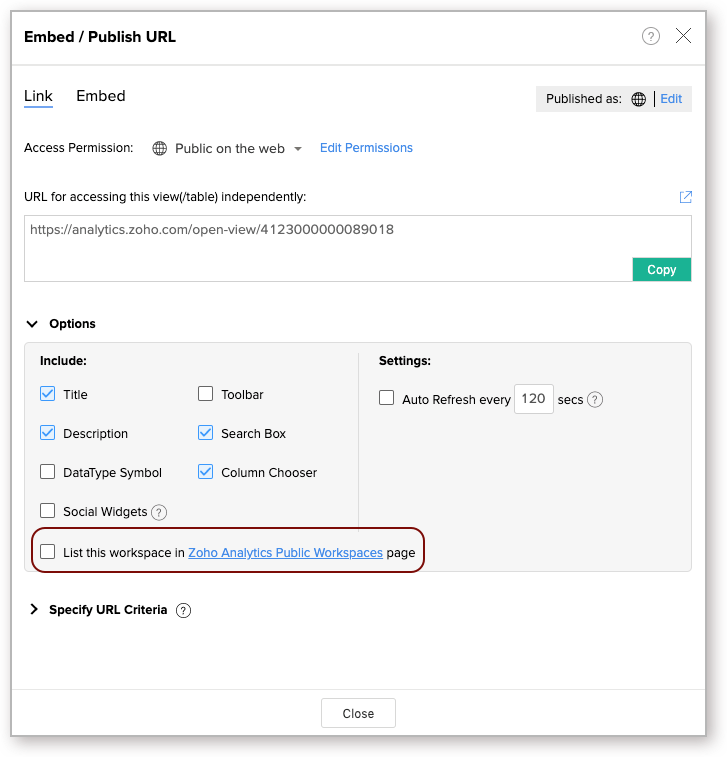
Task: Open the Zoho Analytics Public Workspaces link
Action: pos(285,552)
